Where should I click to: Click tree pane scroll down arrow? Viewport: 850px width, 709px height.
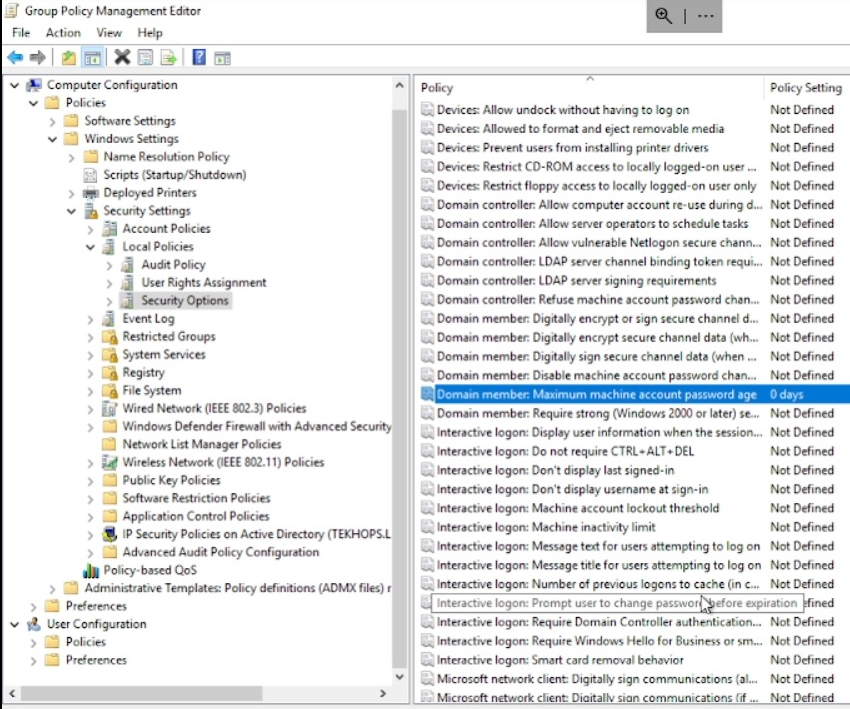pos(400,676)
